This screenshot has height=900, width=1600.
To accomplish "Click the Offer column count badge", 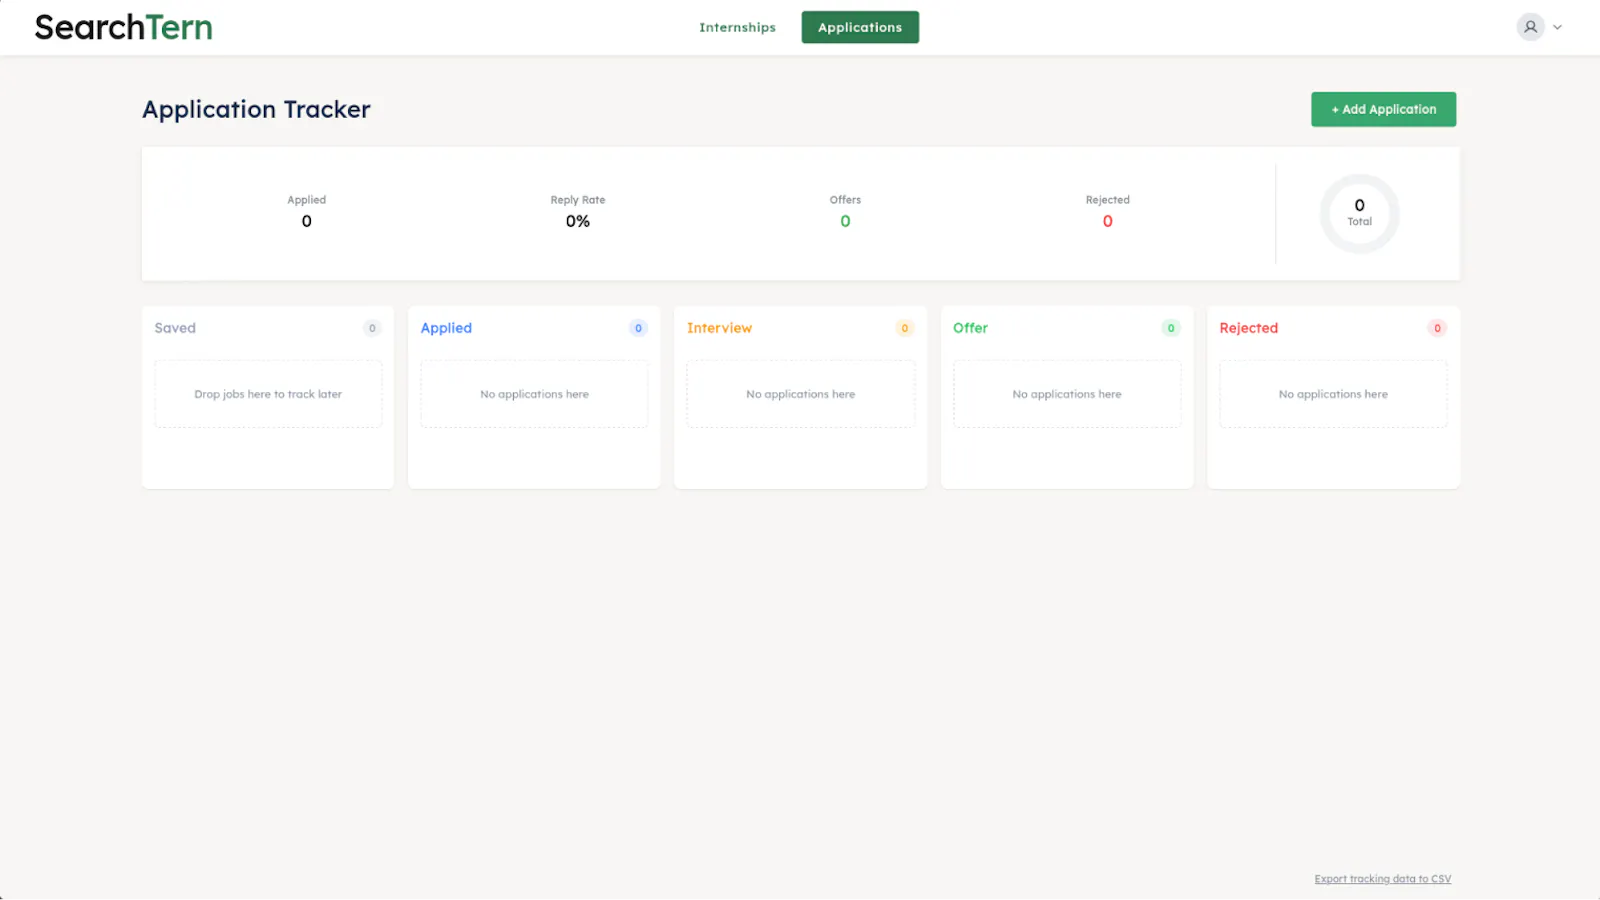I will point(1171,328).
